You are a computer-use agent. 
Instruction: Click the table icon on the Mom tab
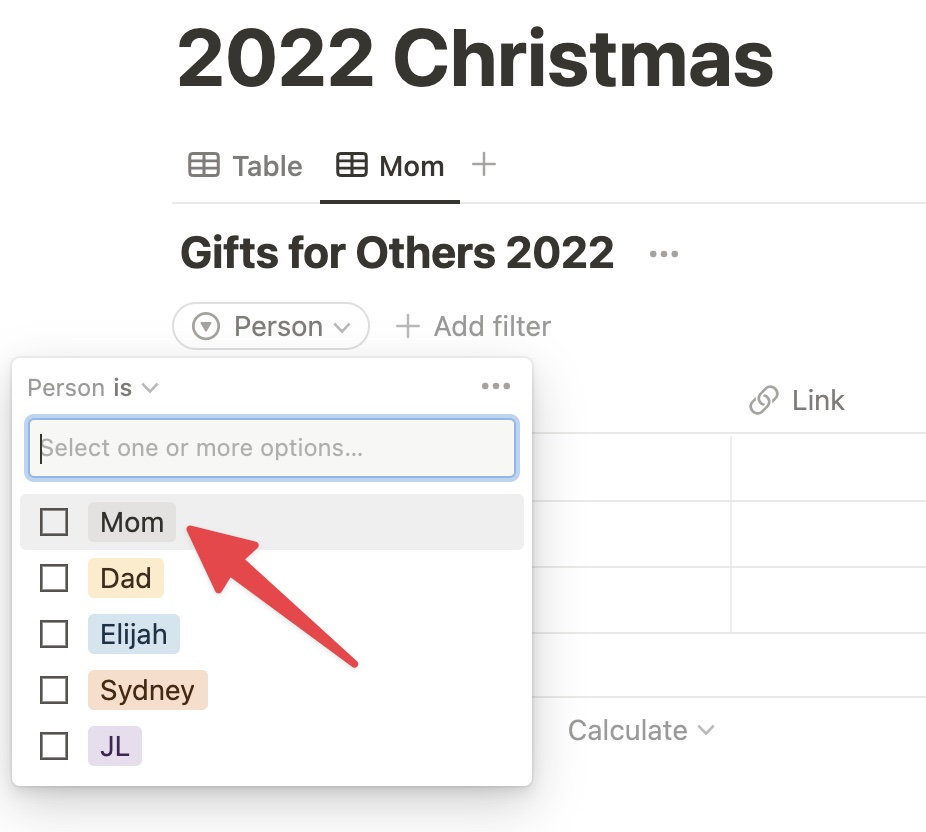pos(352,165)
